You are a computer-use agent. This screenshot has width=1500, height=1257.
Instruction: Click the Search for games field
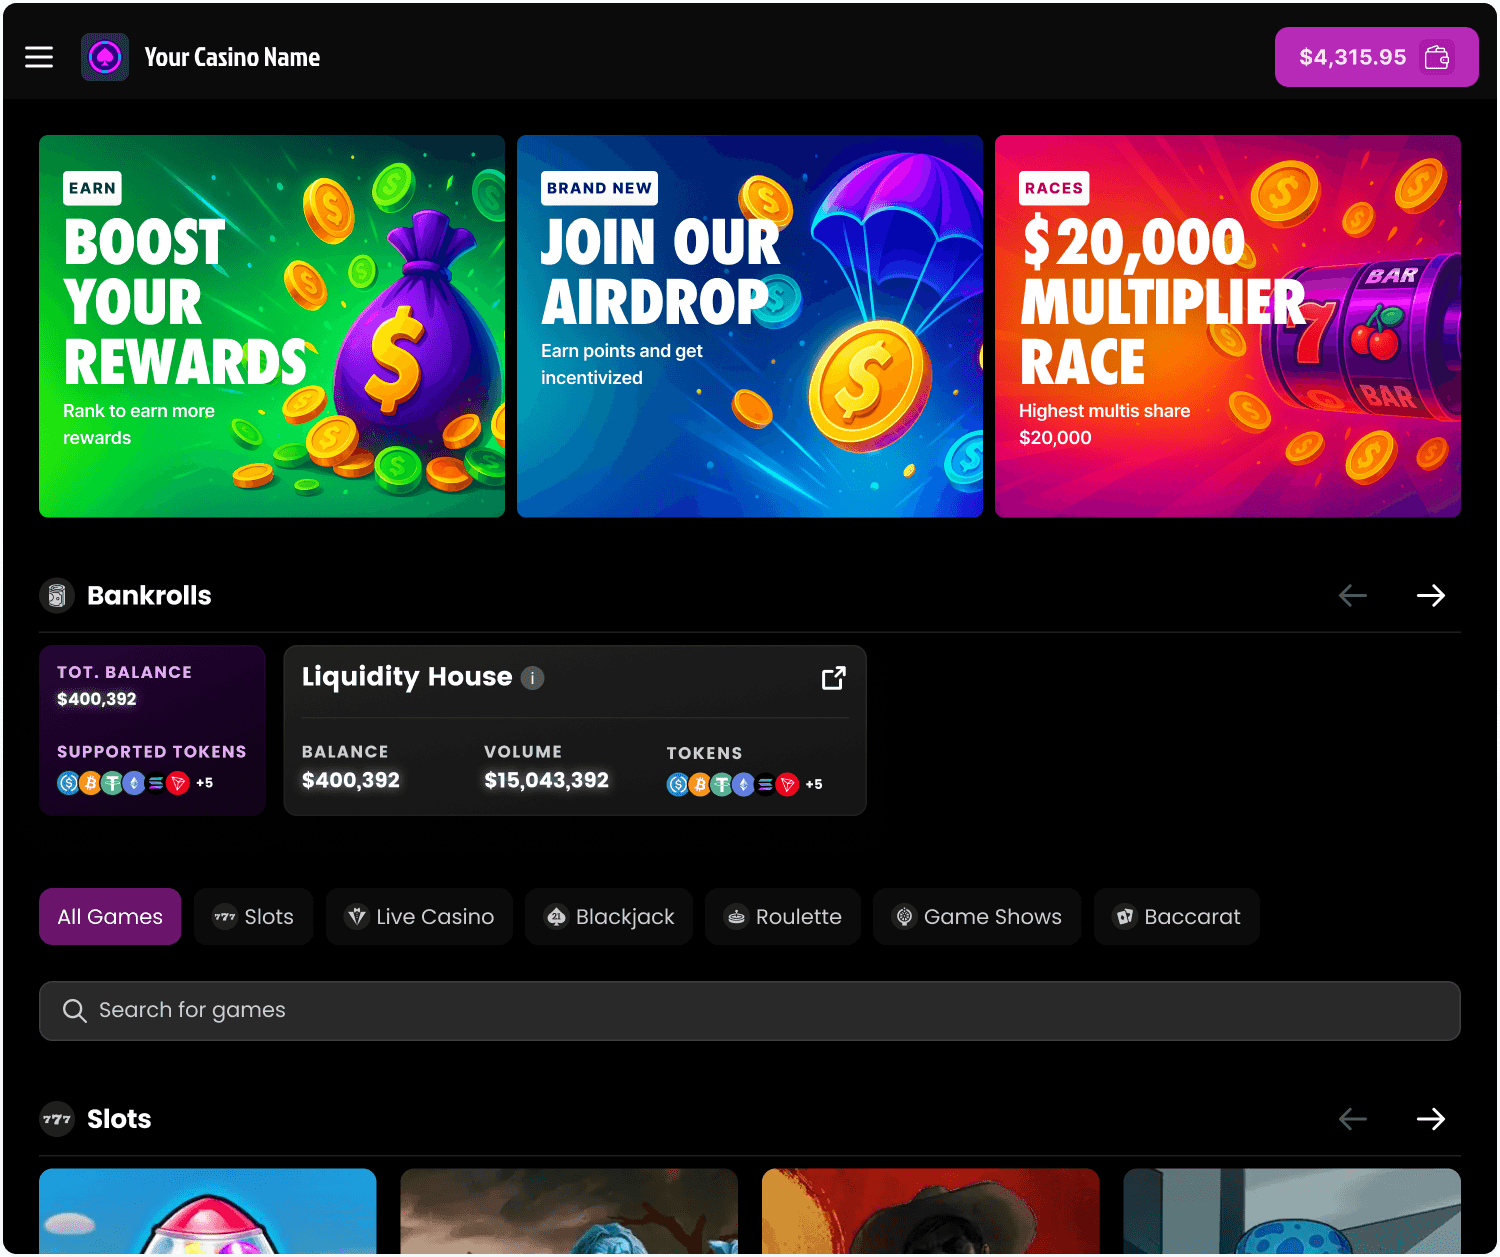750,1011
